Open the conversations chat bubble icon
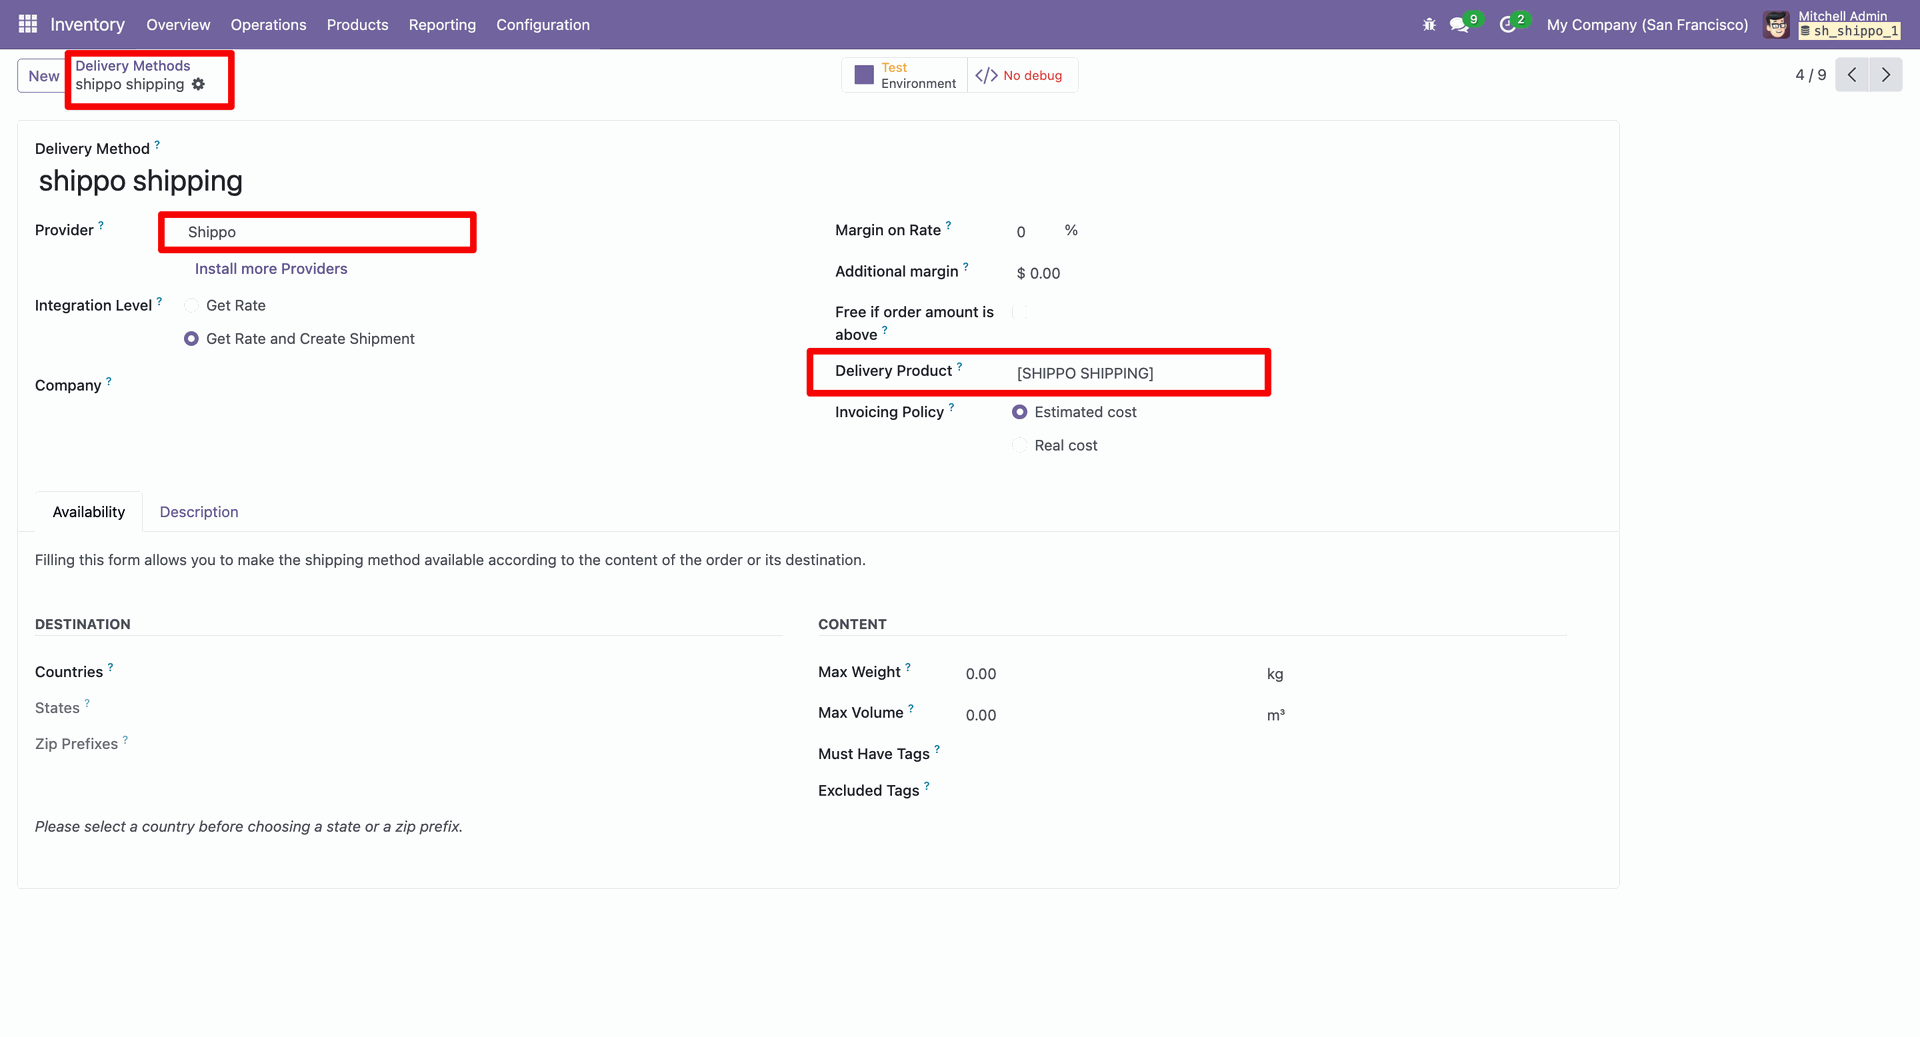Screen dimensions: 1920x1037 [x=1459, y=24]
